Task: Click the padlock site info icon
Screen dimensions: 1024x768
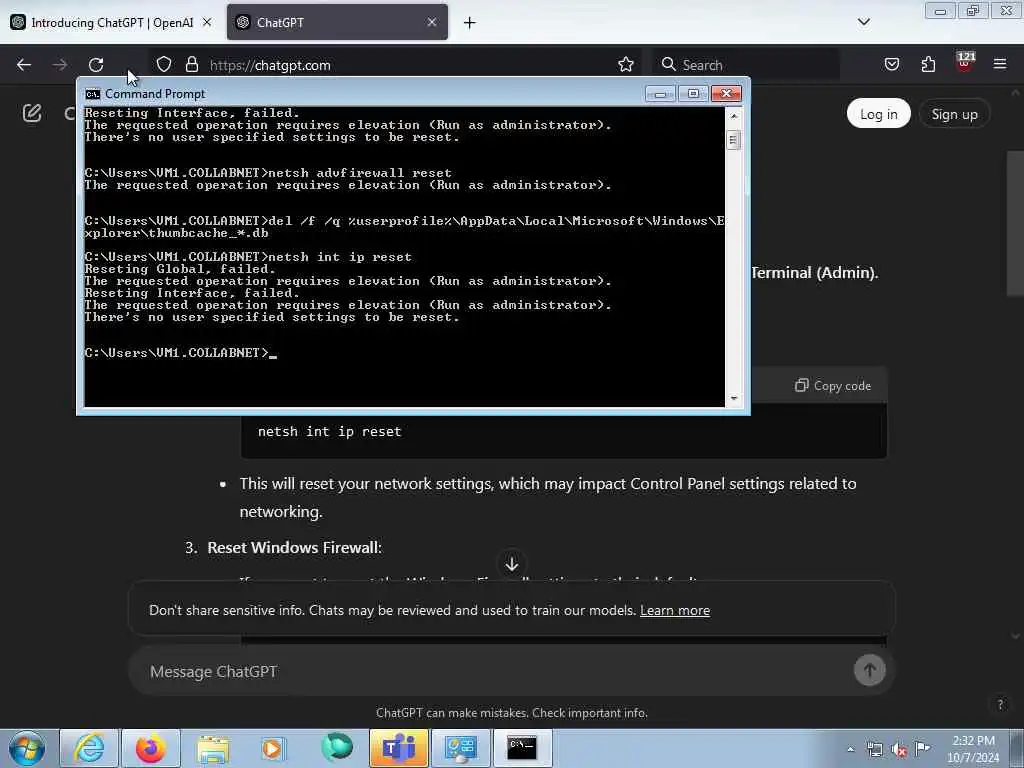Action: click(x=191, y=64)
